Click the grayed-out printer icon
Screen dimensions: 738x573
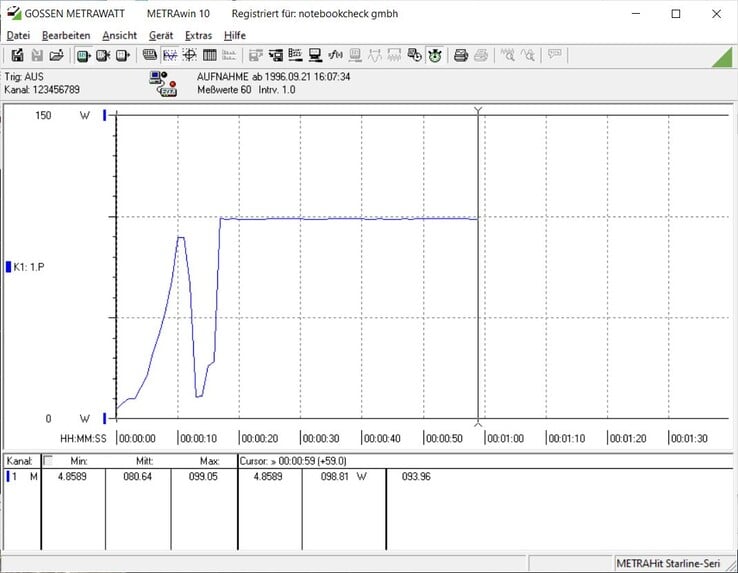pyautogui.click(x=481, y=56)
